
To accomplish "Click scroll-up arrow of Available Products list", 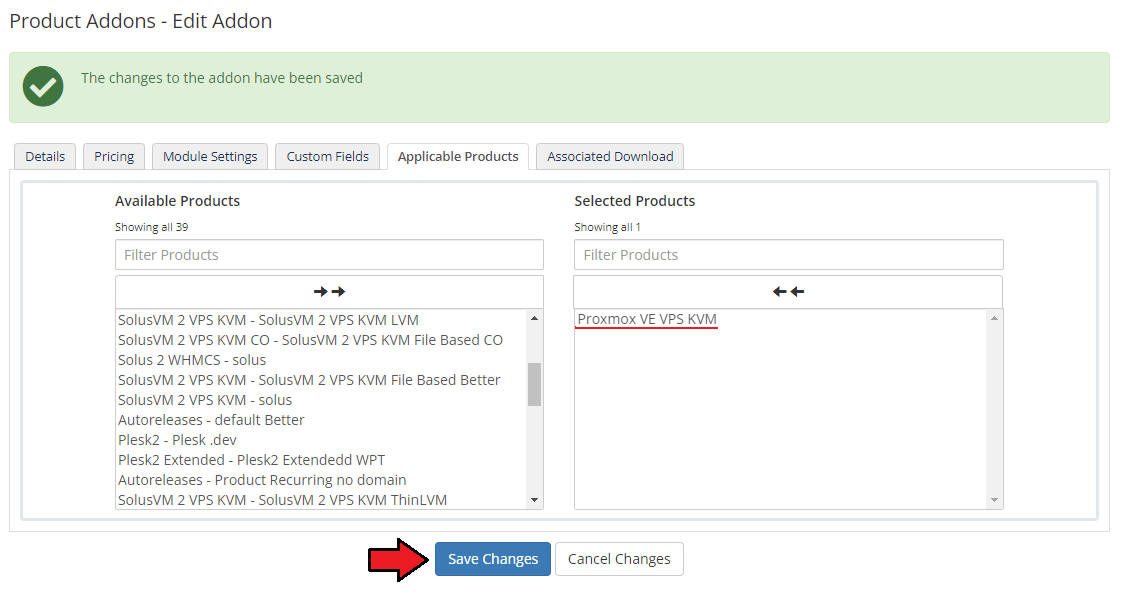I will coord(535,318).
